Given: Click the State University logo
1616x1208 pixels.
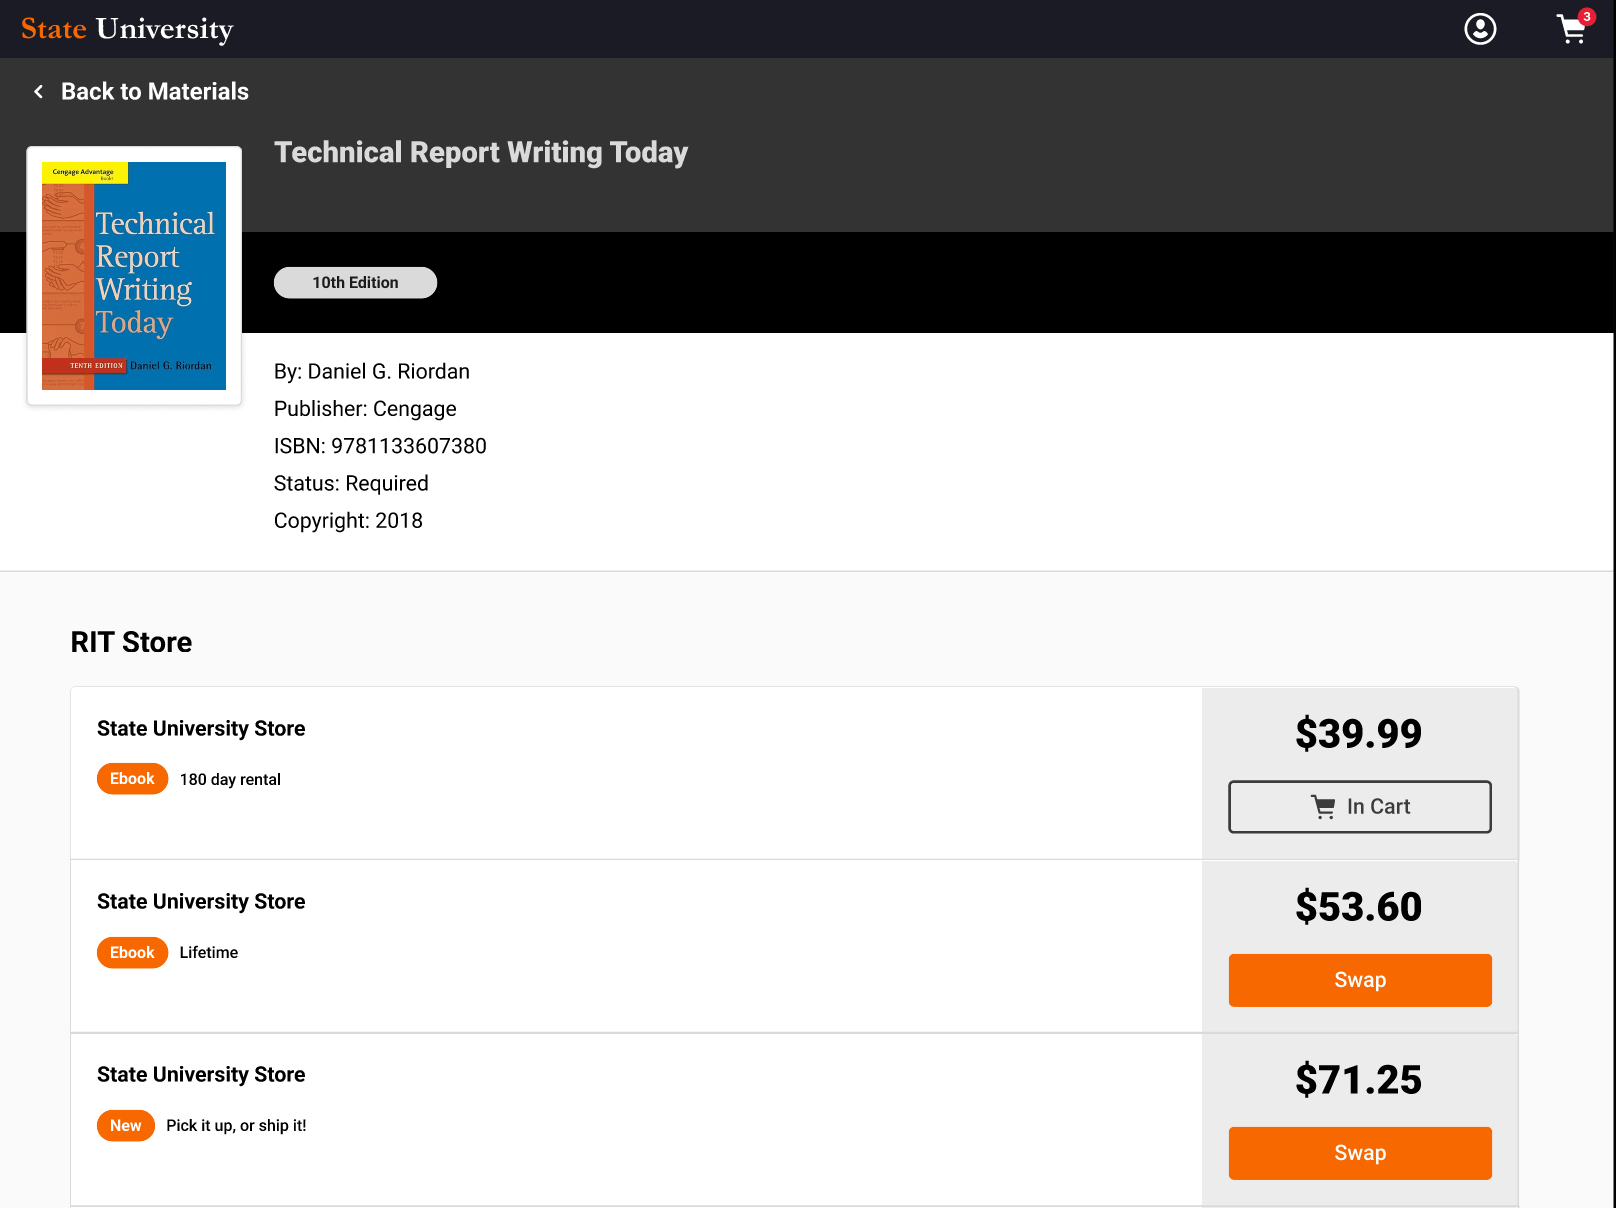Looking at the screenshot, I should [127, 29].
